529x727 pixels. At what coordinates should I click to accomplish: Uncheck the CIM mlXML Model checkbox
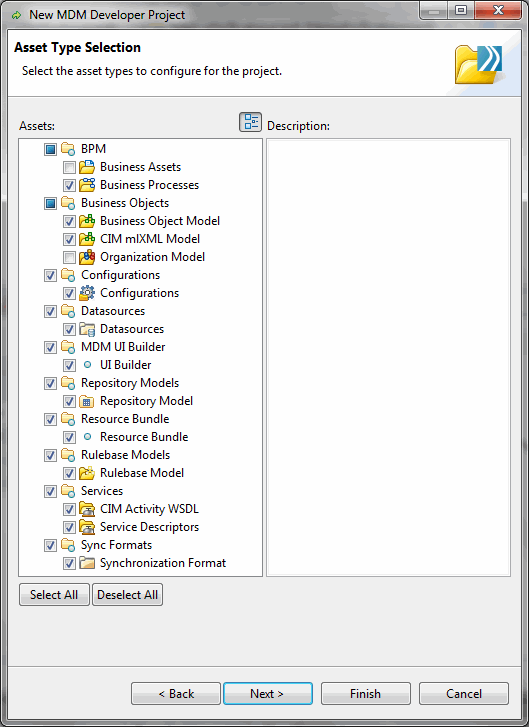point(70,240)
